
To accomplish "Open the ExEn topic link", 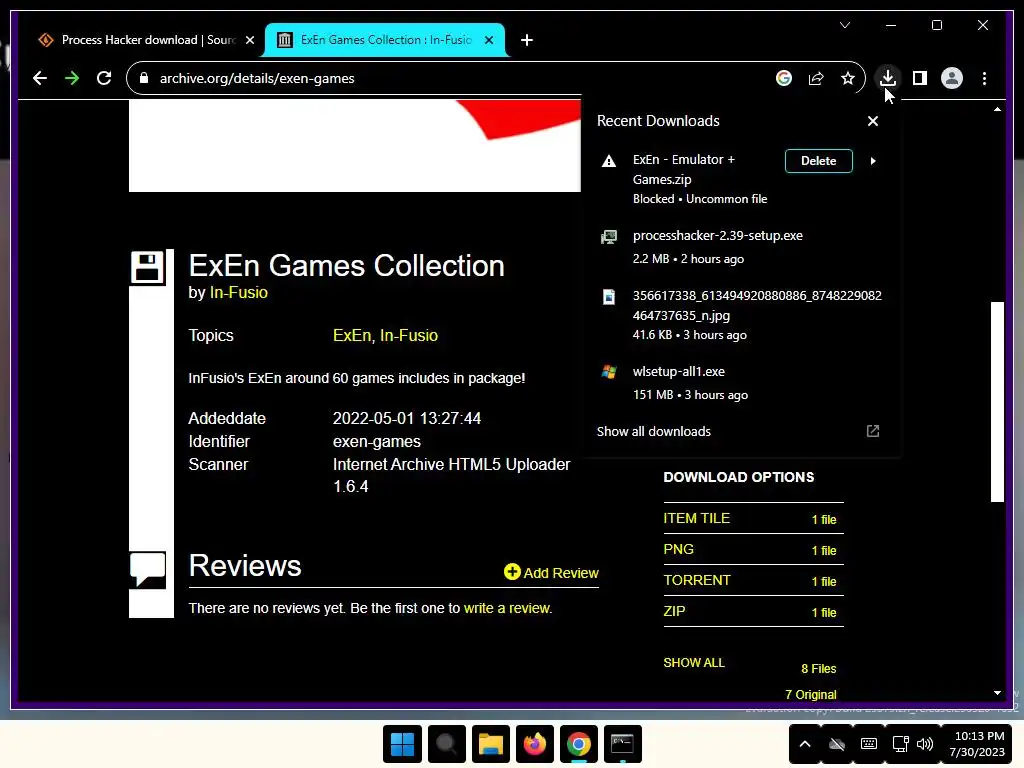I will coord(352,336).
